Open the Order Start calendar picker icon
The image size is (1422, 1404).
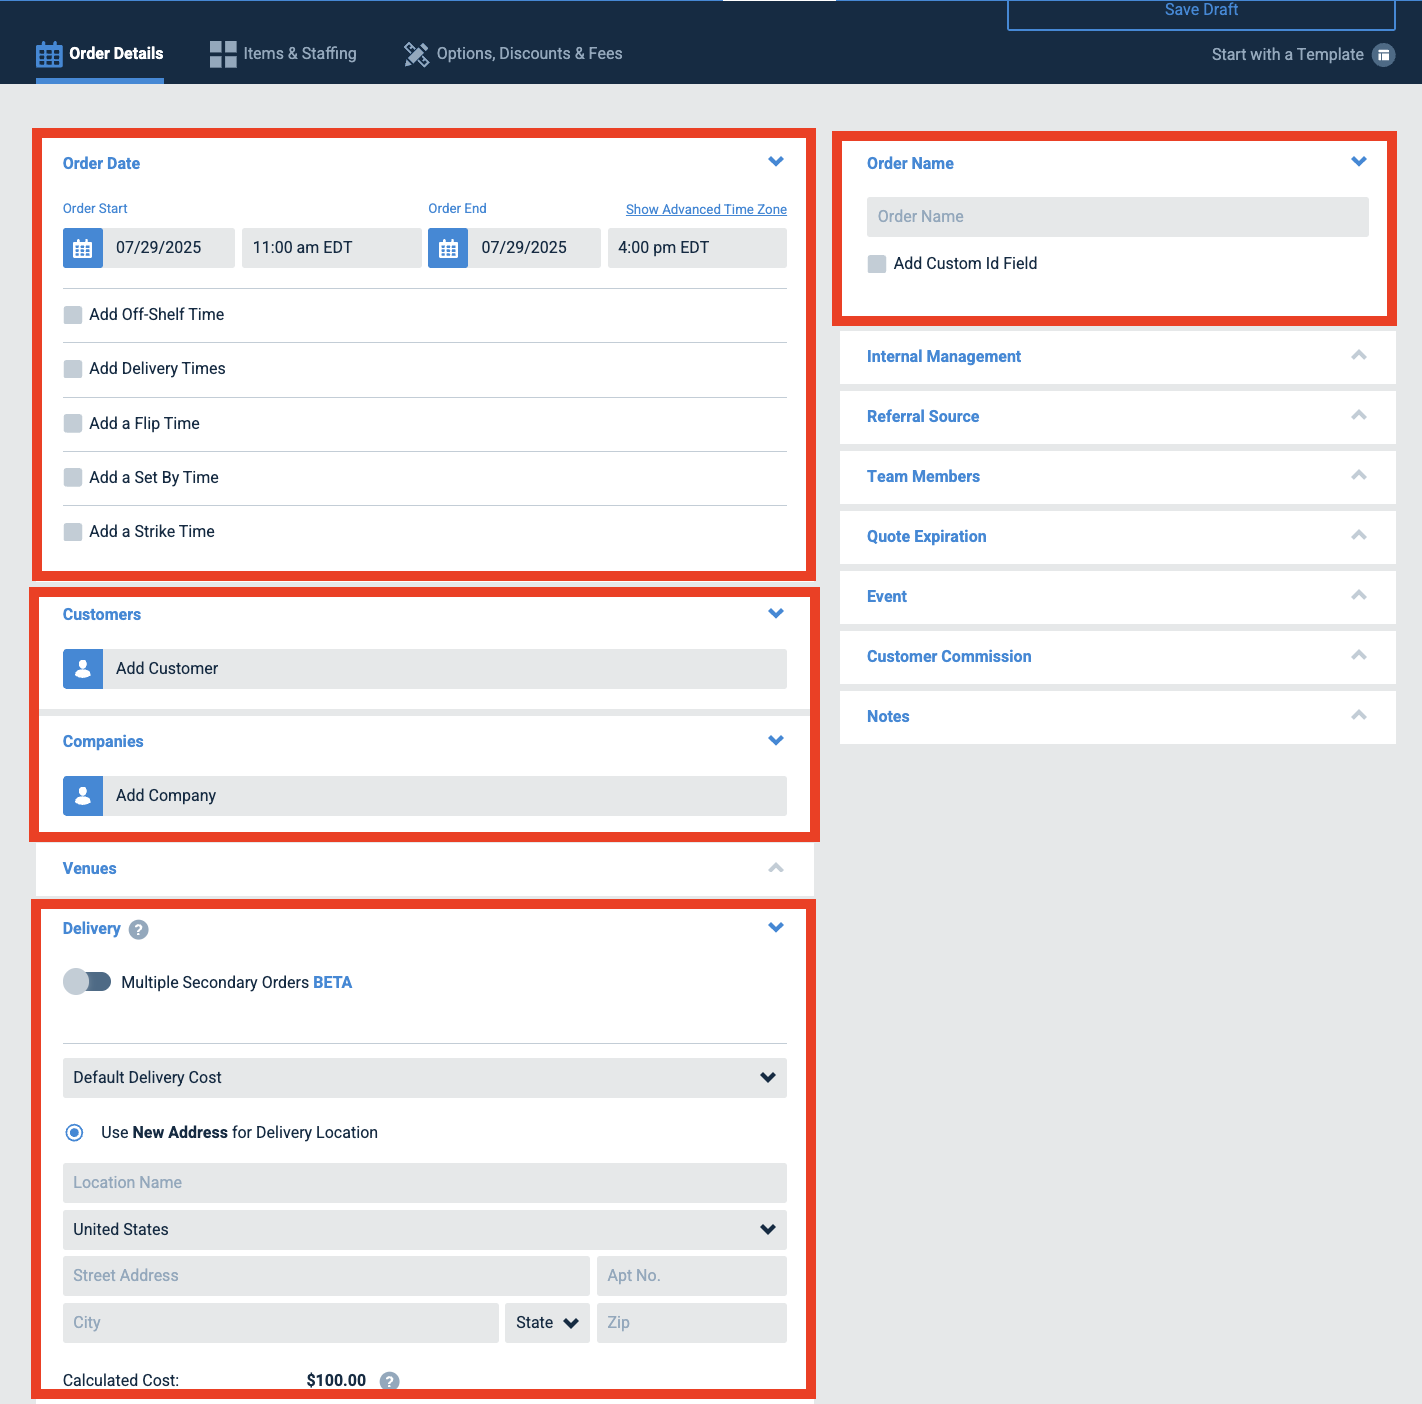pyautogui.click(x=83, y=248)
